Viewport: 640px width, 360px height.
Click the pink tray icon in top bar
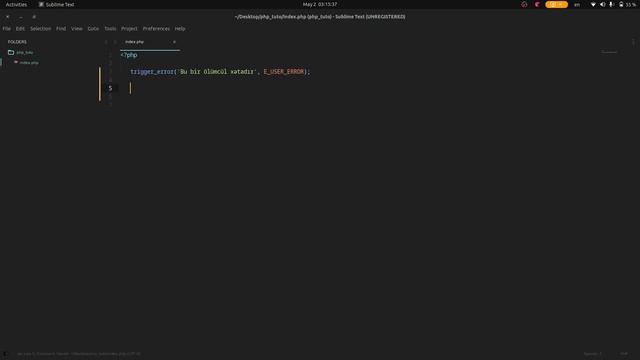coord(537,4)
